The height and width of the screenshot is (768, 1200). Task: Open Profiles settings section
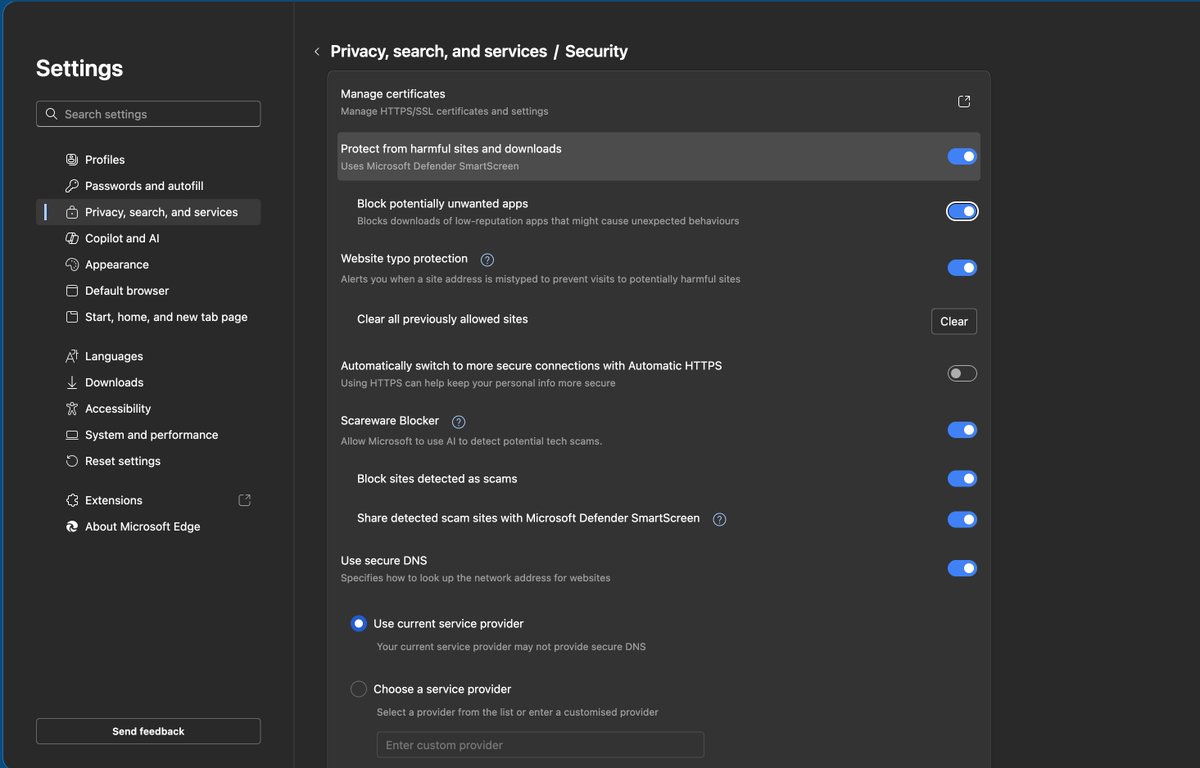tap(148, 160)
